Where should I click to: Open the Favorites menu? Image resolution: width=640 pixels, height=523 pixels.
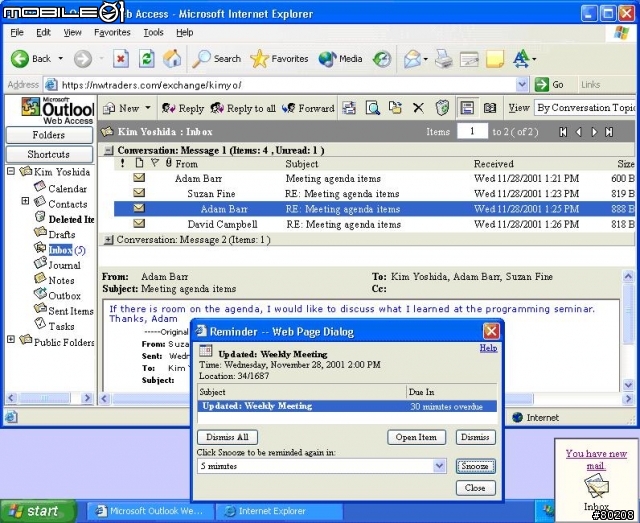pyautogui.click(x=112, y=32)
